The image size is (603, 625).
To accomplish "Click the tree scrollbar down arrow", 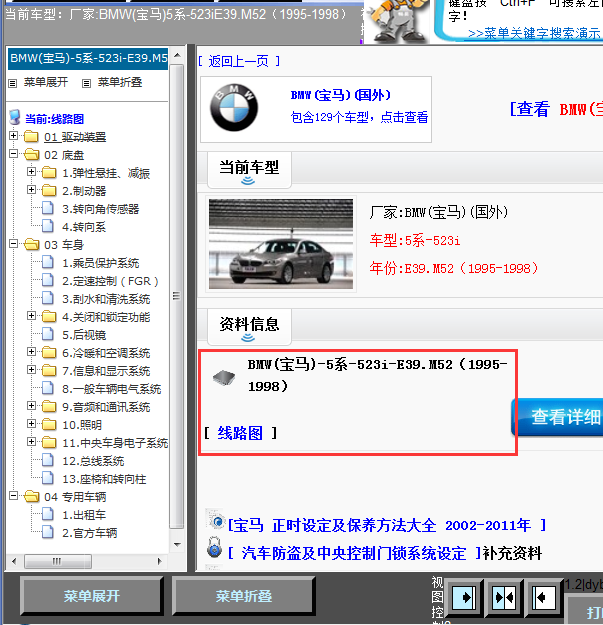I will [177, 544].
